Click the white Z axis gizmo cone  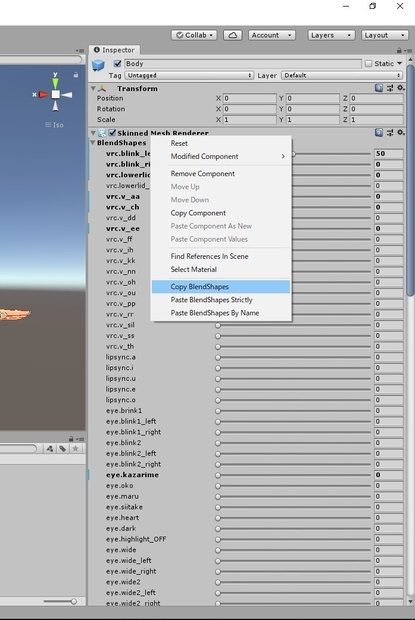click(x=67, y=95)
